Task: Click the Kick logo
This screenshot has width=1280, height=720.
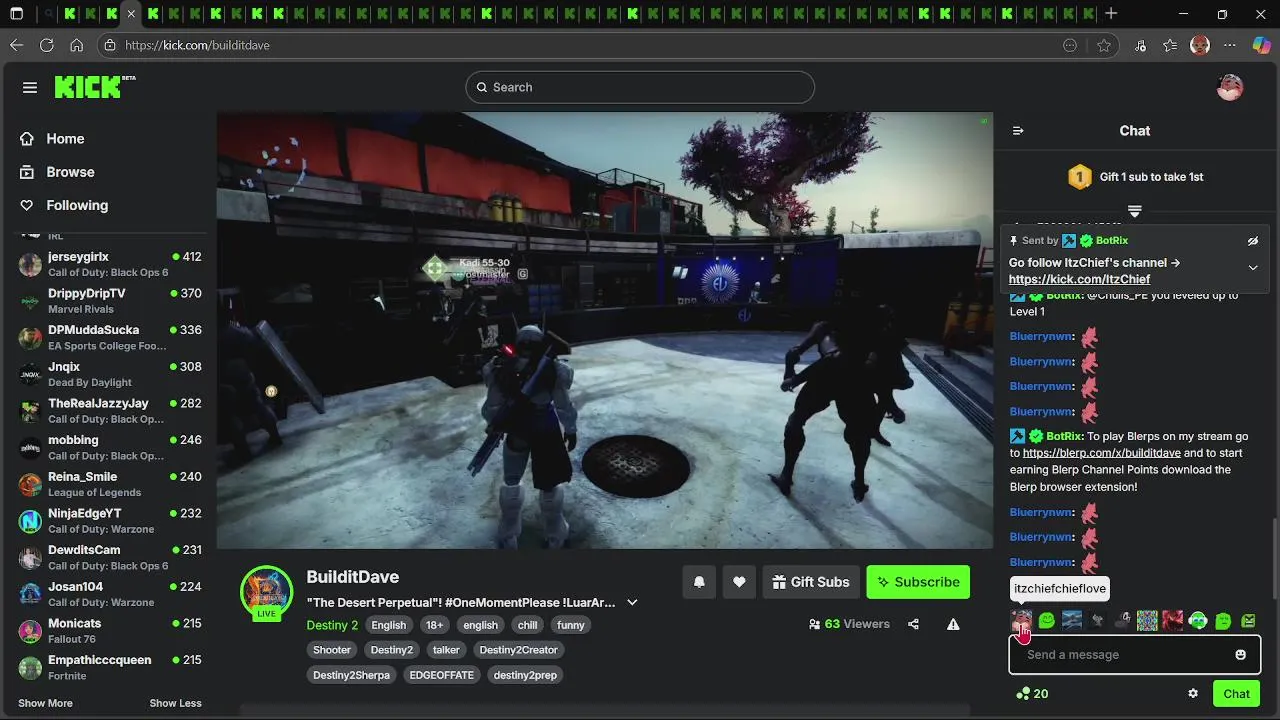Action: tap(94, 87)
